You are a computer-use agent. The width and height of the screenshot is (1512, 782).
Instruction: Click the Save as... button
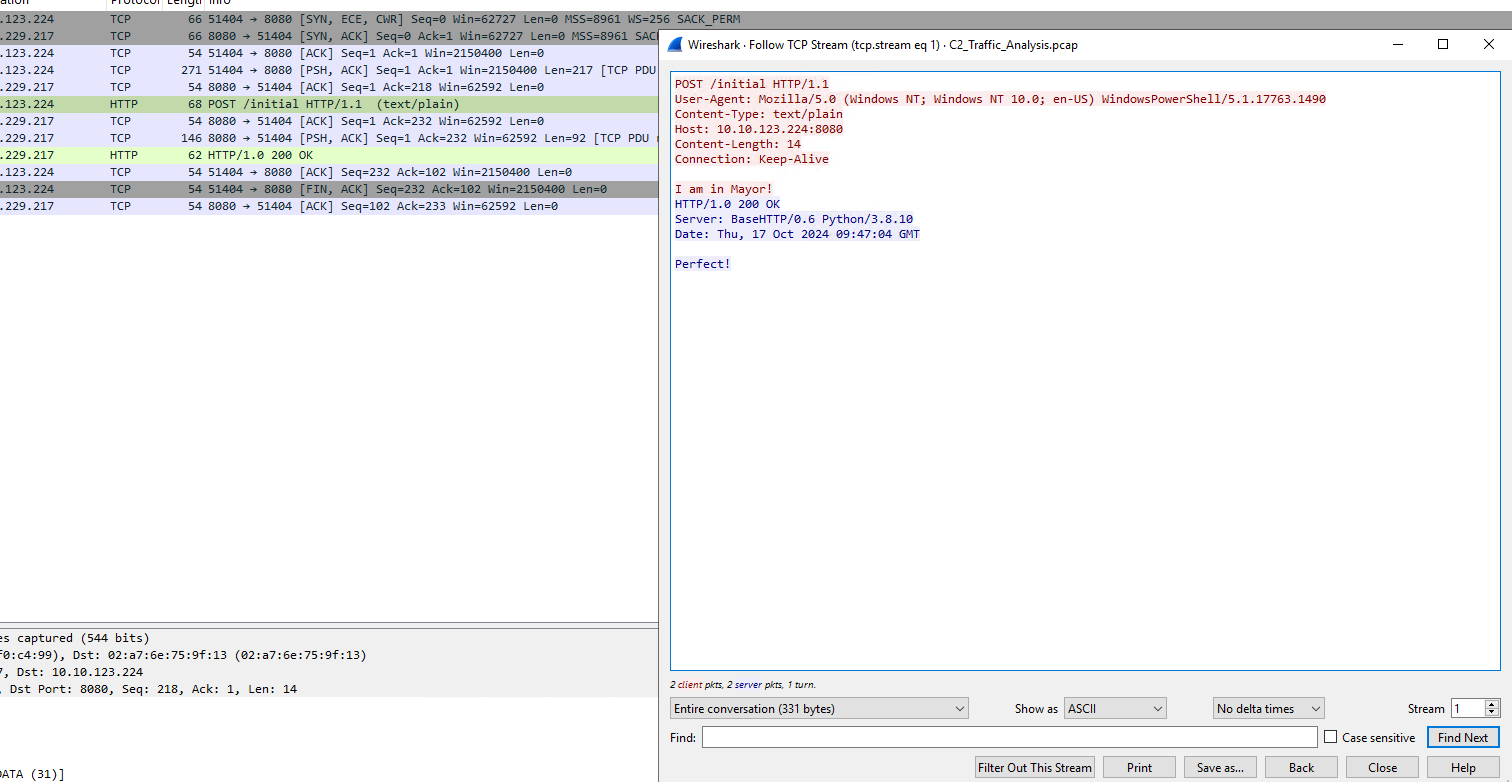click(x=1220, y=768)
